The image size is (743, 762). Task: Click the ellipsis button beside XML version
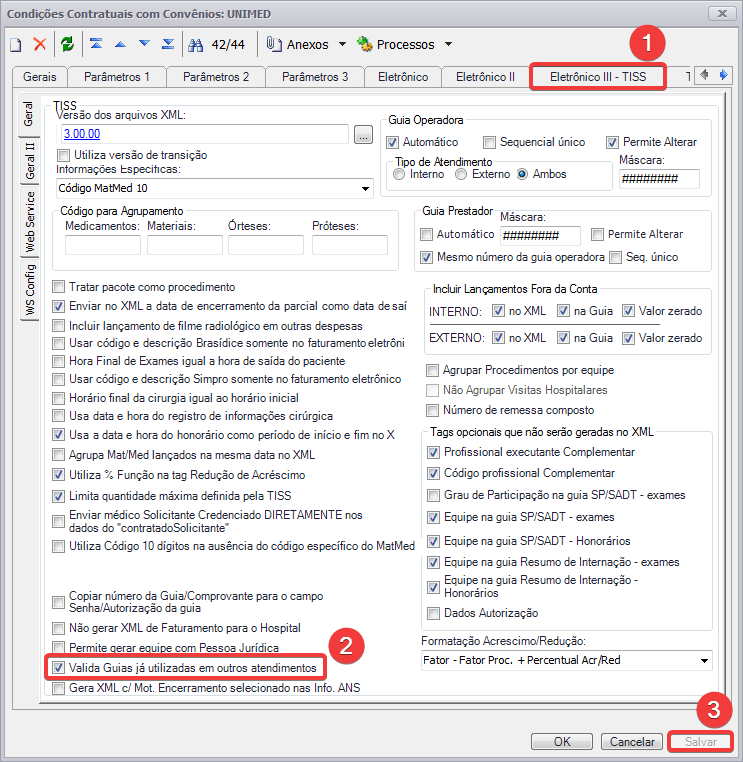pos(363,134)
